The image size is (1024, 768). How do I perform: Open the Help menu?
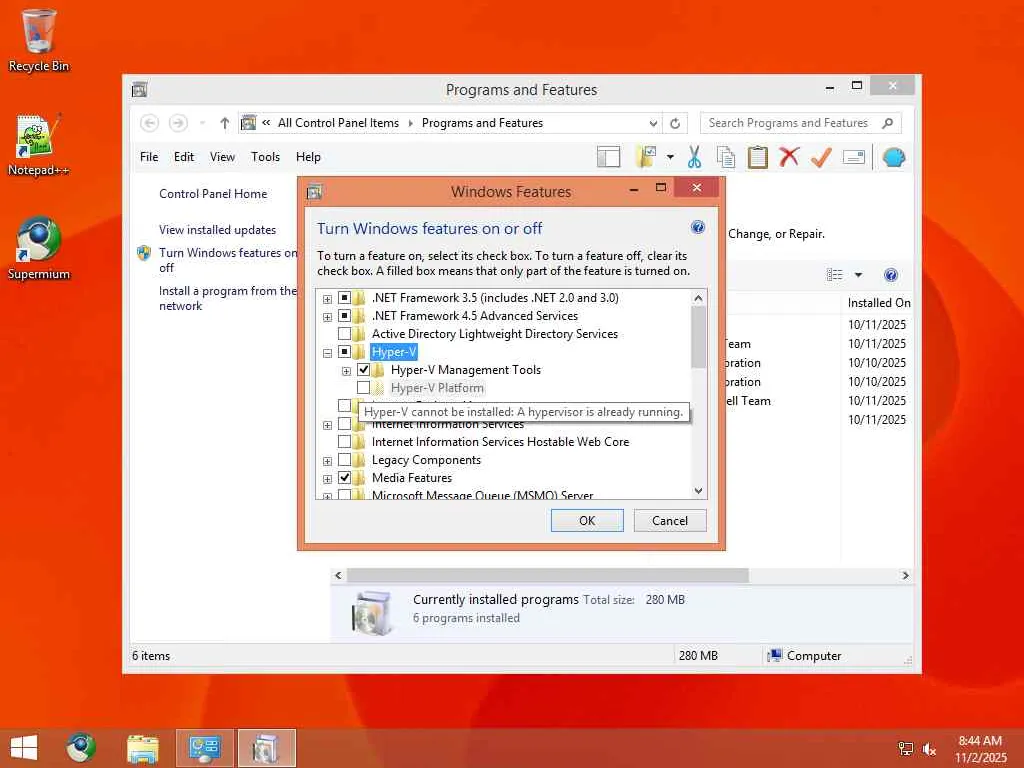[308, 157]
